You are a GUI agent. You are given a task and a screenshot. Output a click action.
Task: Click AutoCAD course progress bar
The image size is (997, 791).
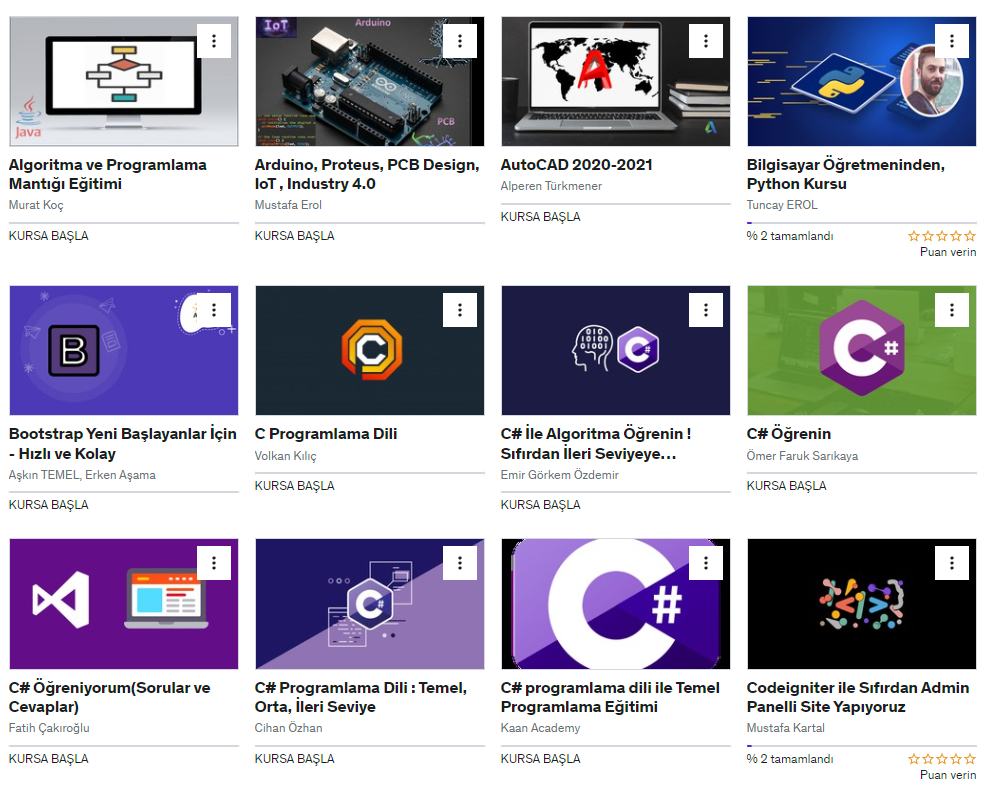[616, 204]
